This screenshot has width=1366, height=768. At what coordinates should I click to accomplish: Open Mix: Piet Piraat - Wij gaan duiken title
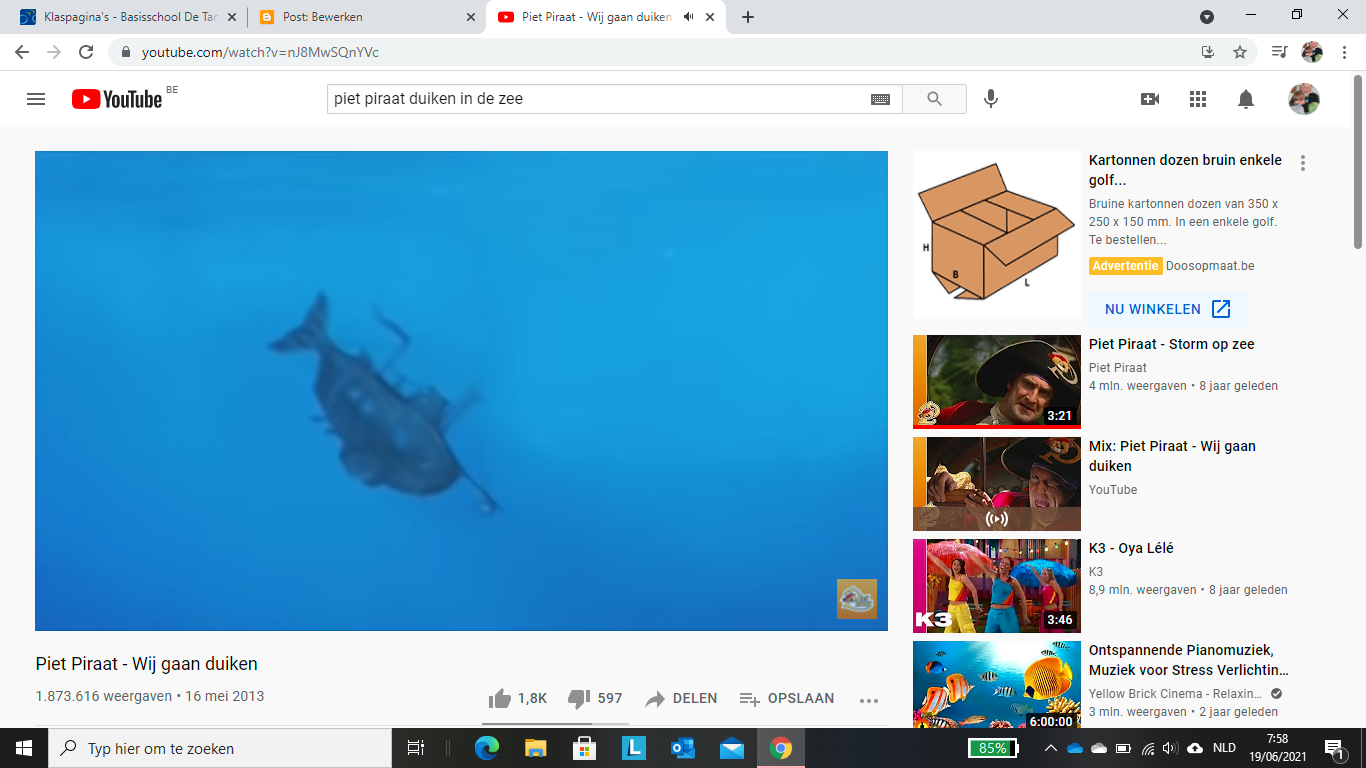pyautogui.click(x=1172, y=456)
